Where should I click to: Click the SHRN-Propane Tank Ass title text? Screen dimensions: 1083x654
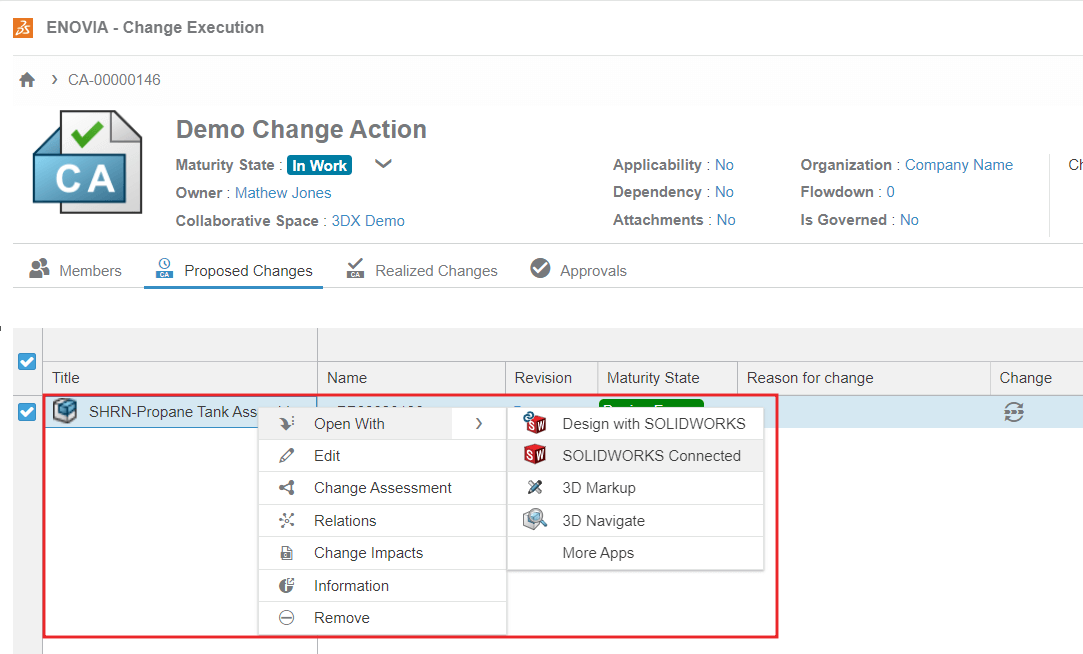coord(173,412)
